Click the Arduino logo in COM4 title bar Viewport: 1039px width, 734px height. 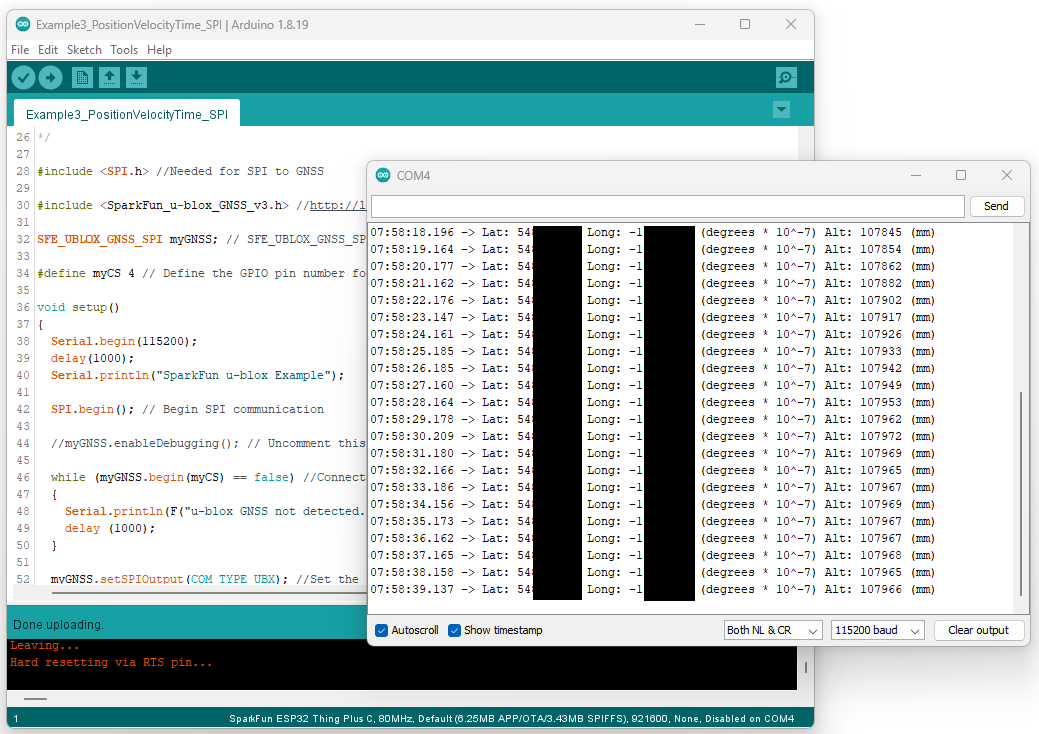coord(383,175)
